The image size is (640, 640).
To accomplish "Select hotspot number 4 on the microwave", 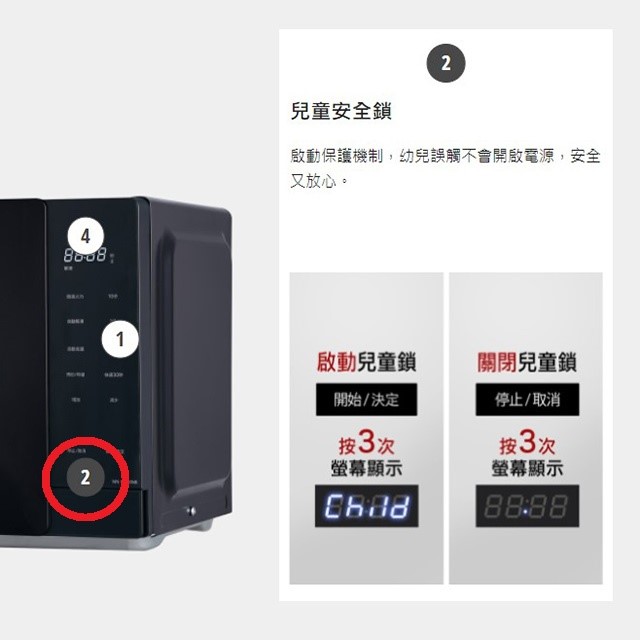I will [85, 236].
